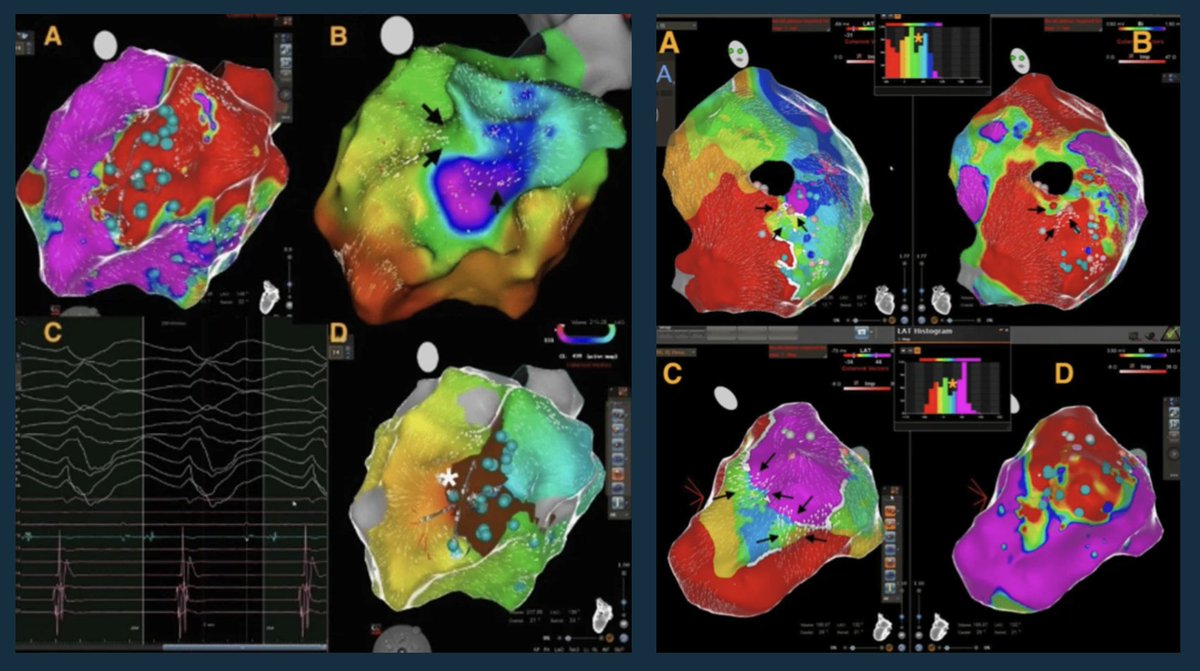Click the heart orientation icon in left figure panel A
Screen dimensions: 1200x671
pyautogui.click(x=270, y=296)
